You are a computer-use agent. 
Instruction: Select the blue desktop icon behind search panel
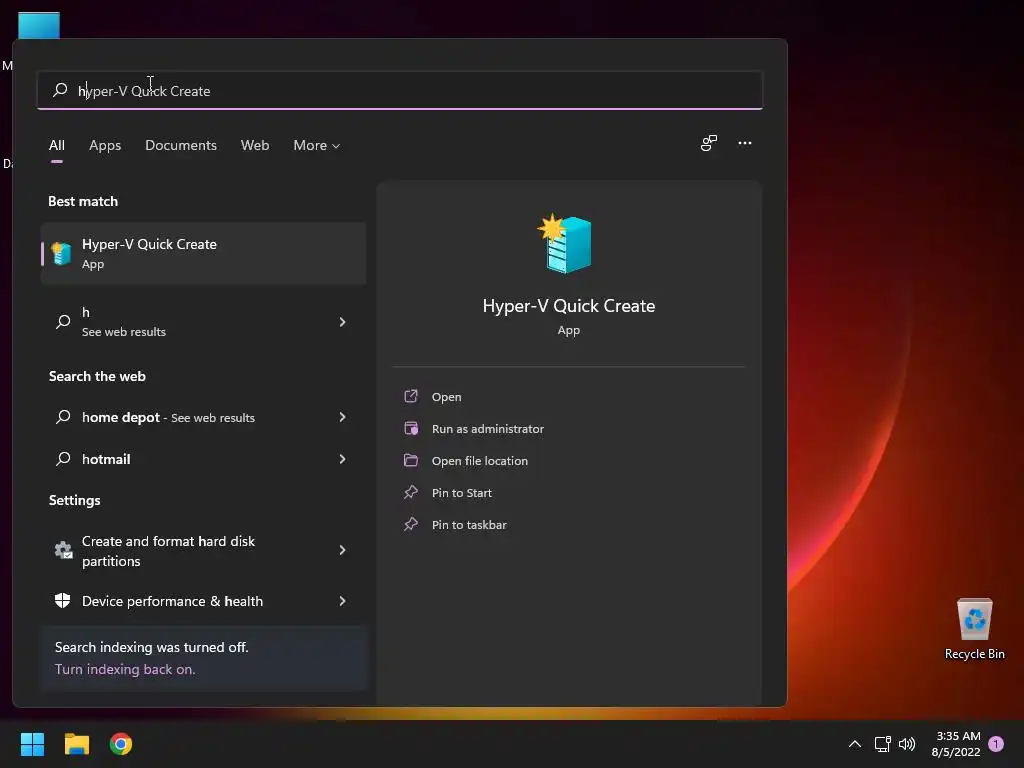pos(39,25)
